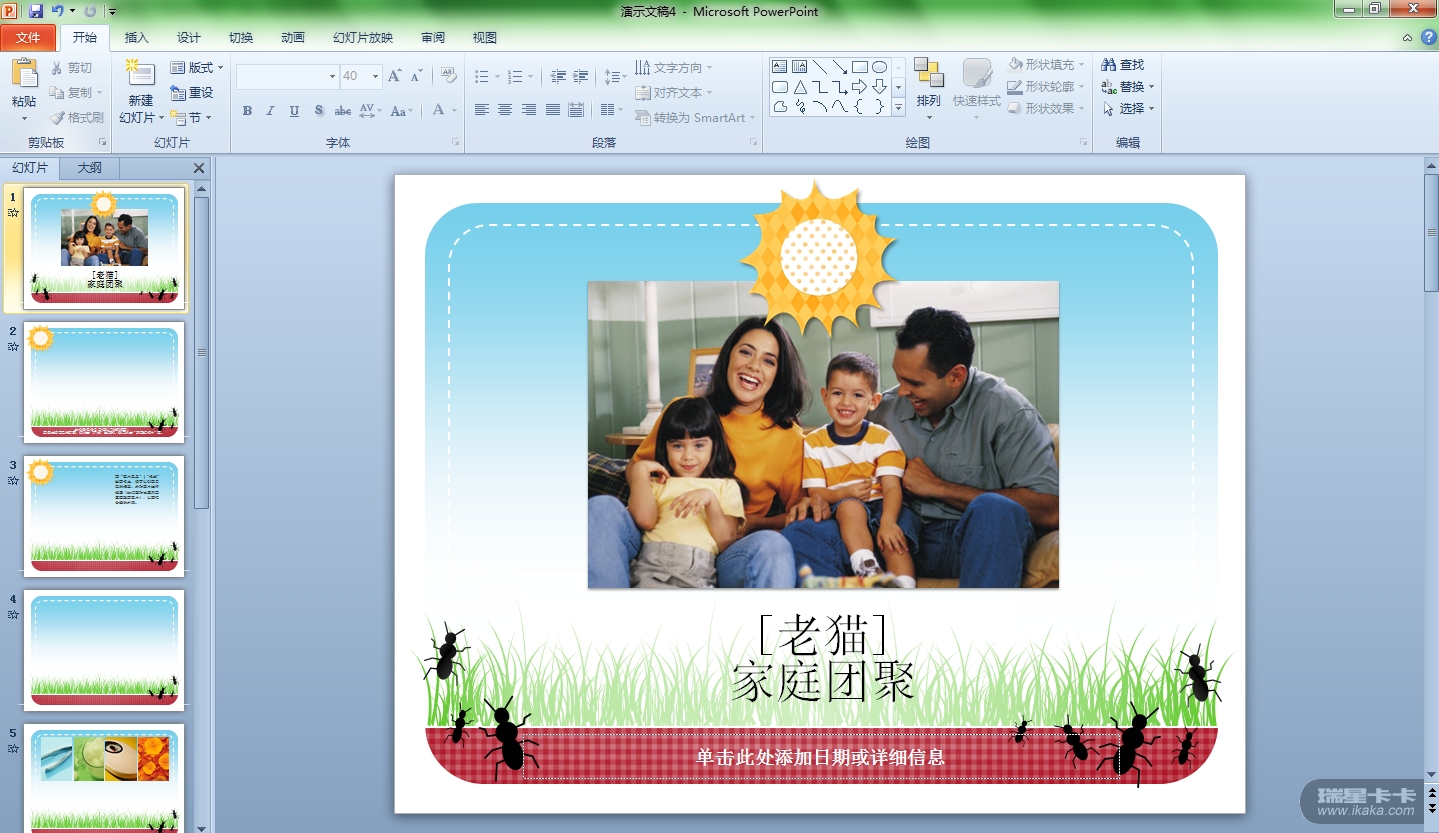Switch to the 视图 View tab
Screen dimensions: 1439x833
pos(485,38)
